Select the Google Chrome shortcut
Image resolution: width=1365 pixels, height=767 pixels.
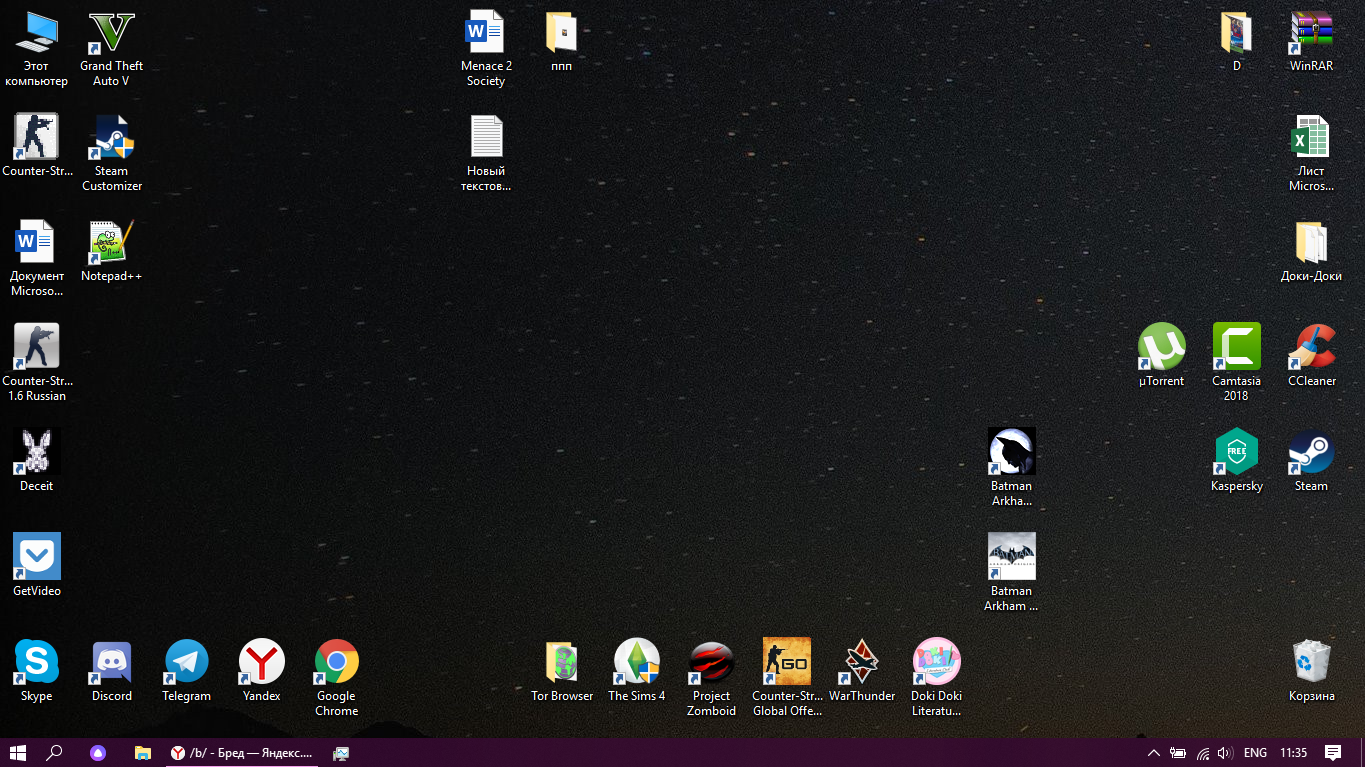click(x=336, y=678)
